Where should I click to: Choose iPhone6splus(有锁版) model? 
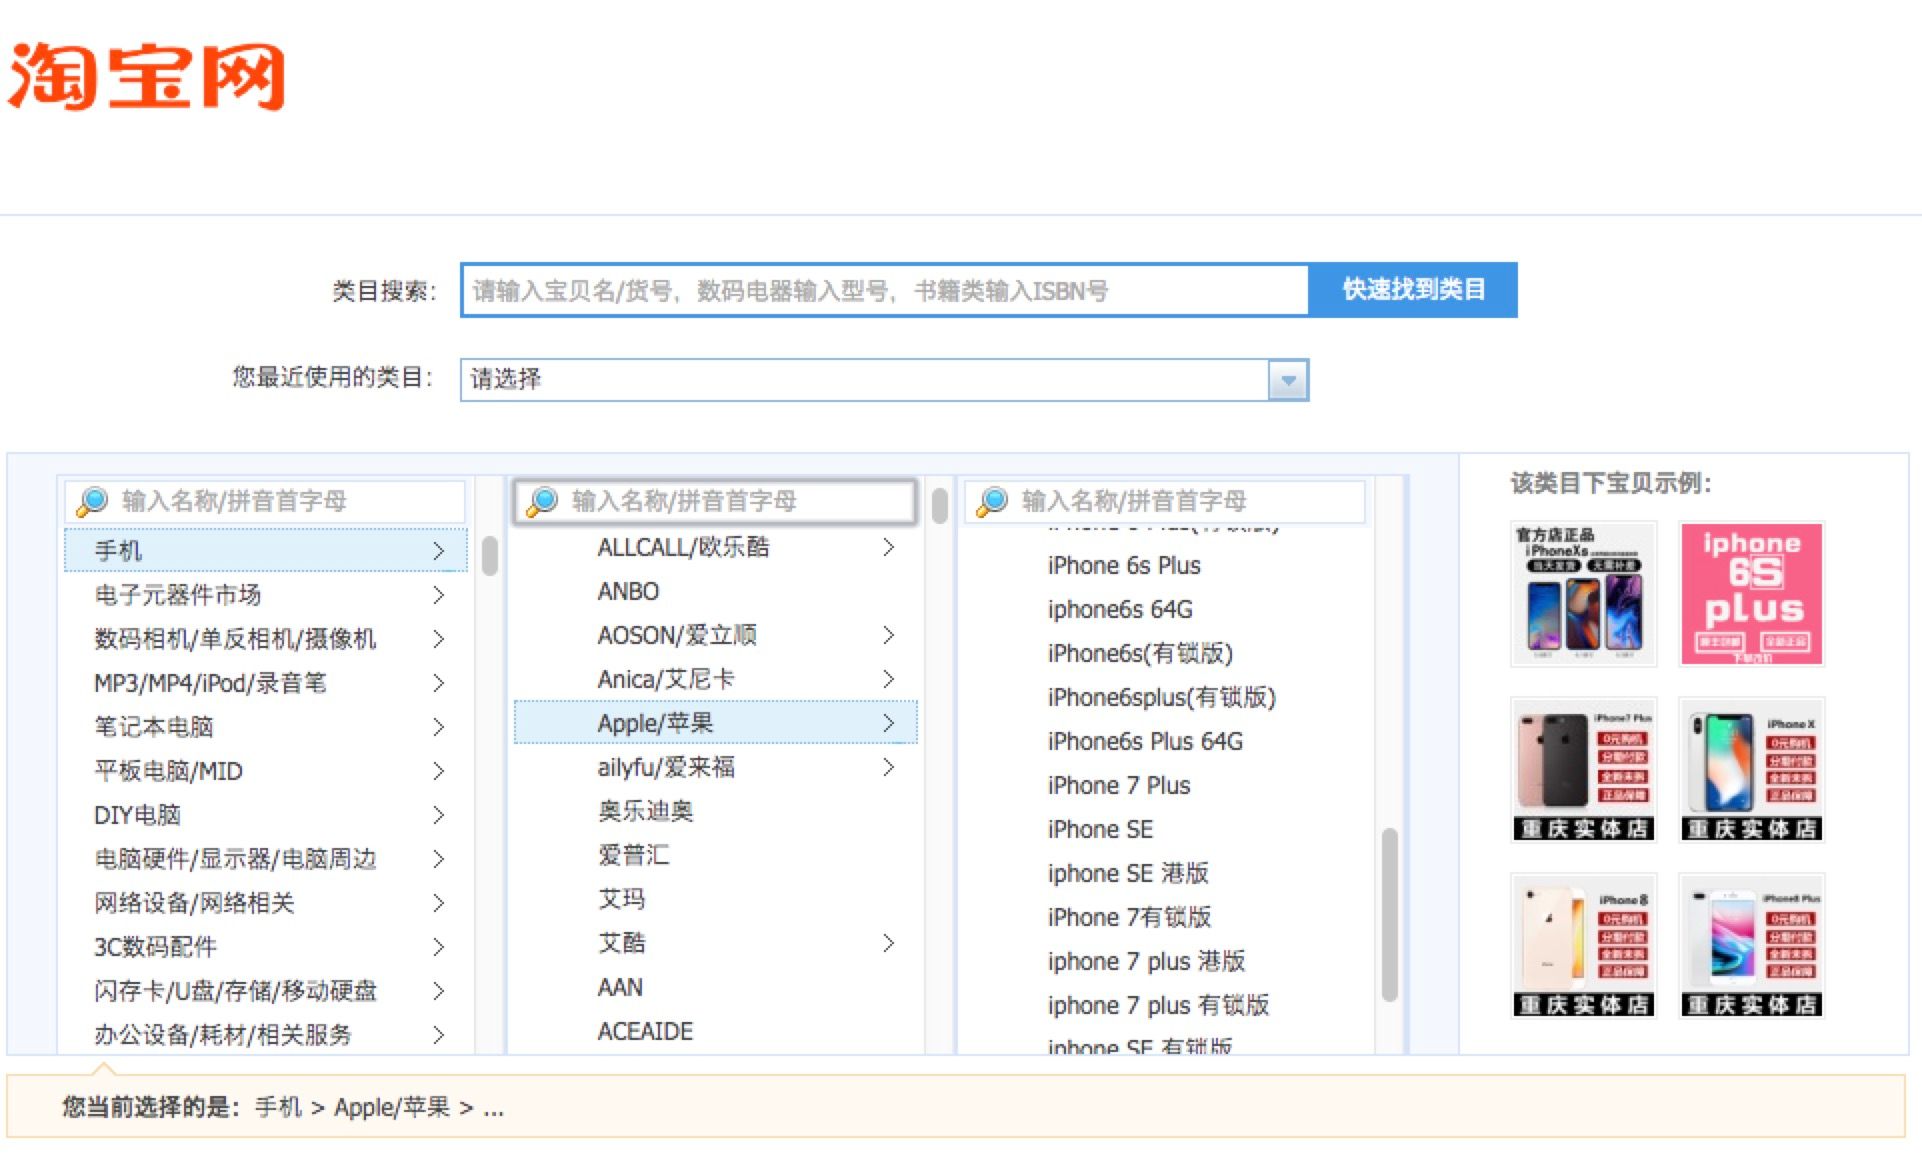point(1166,697)
